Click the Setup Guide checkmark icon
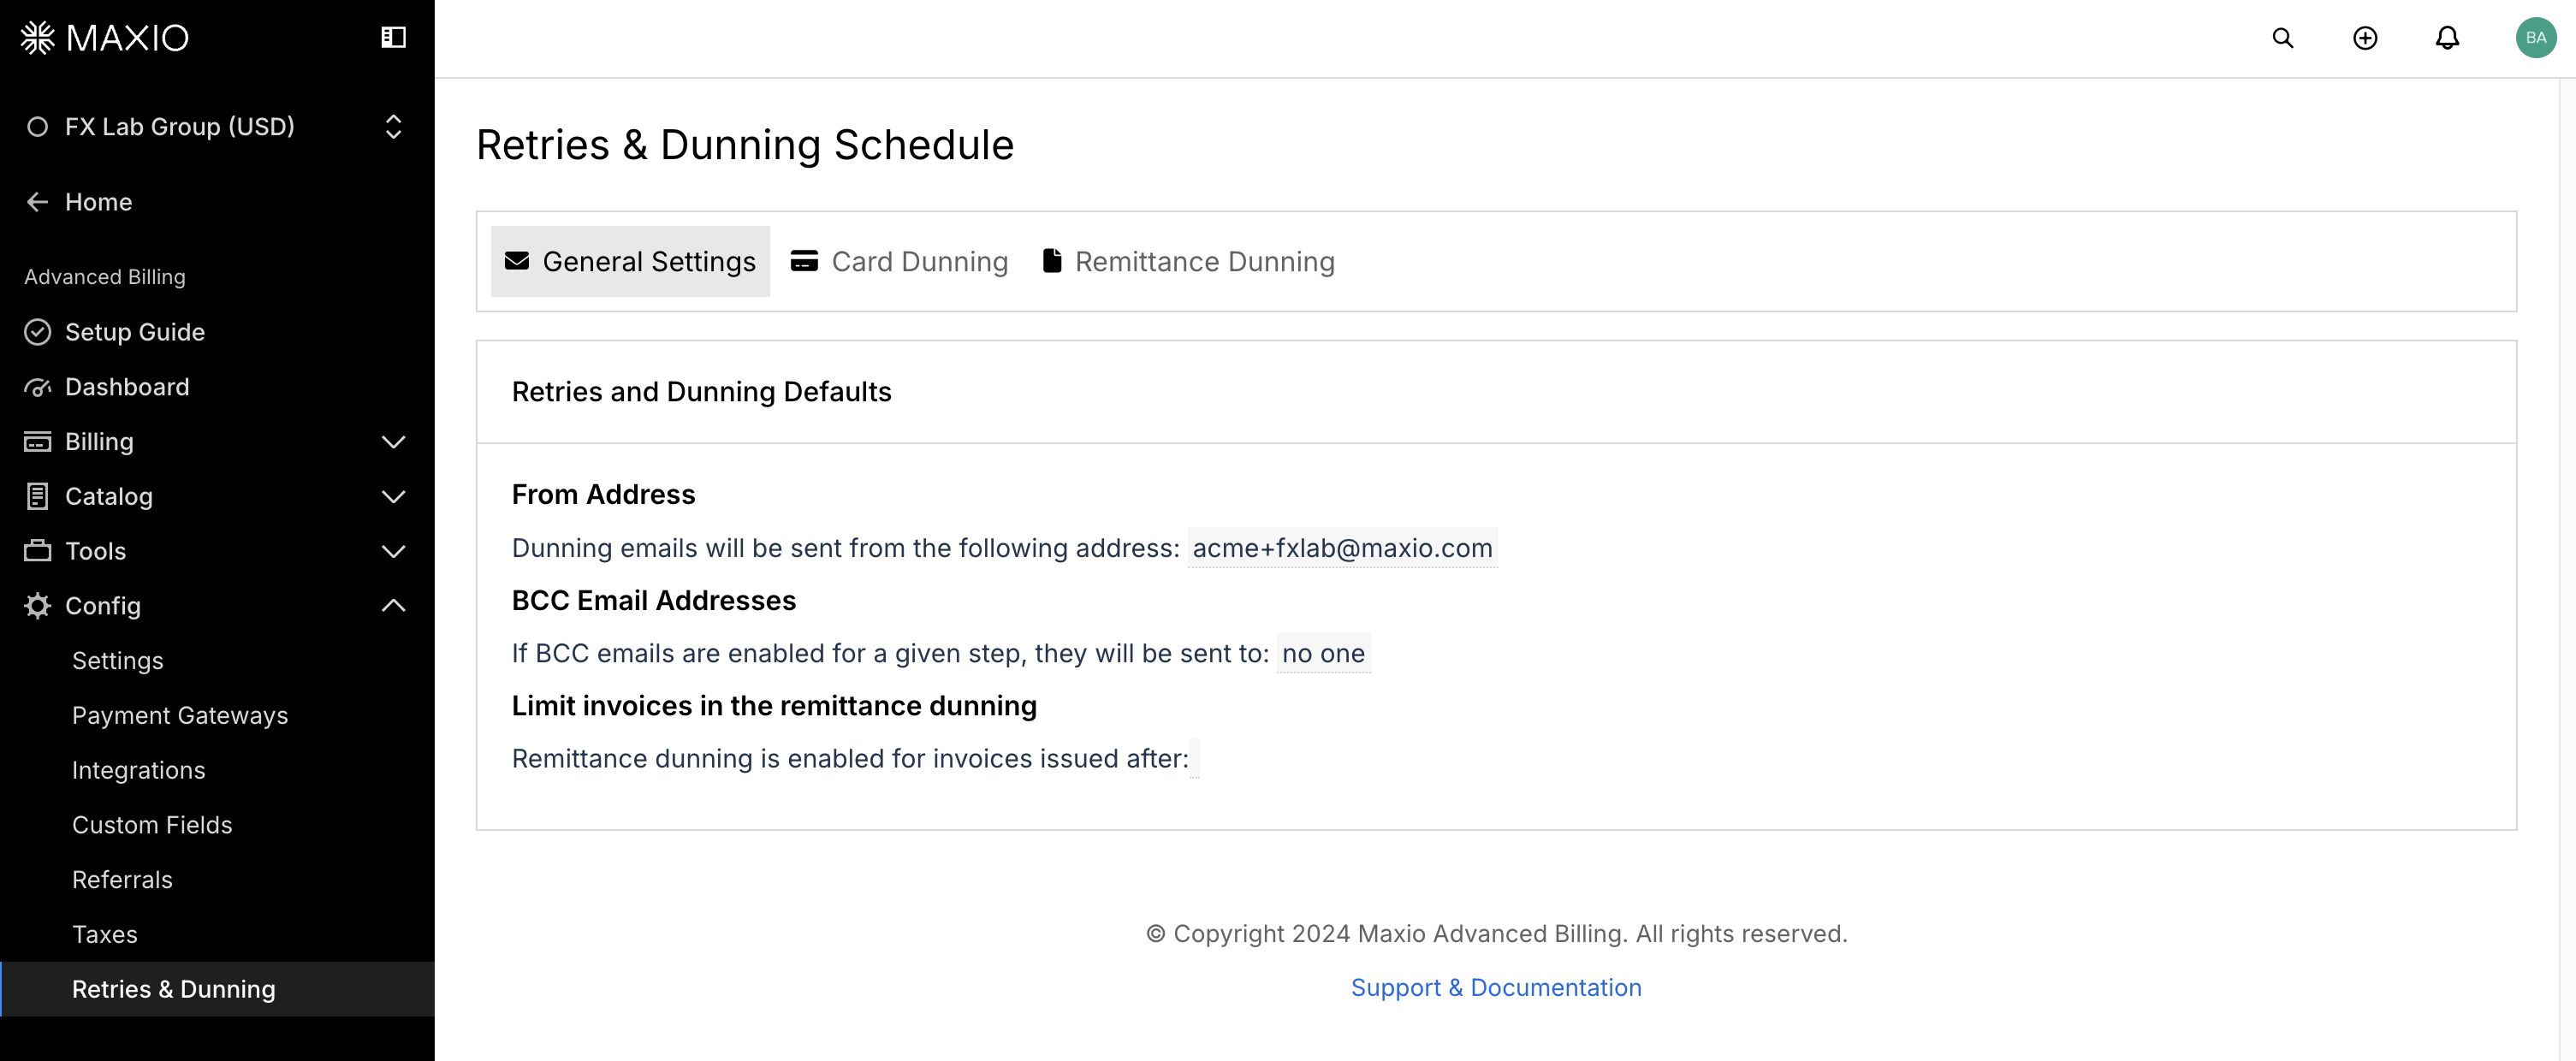The height and width of the screenshot is (1061, 2576). coord(38,332)
